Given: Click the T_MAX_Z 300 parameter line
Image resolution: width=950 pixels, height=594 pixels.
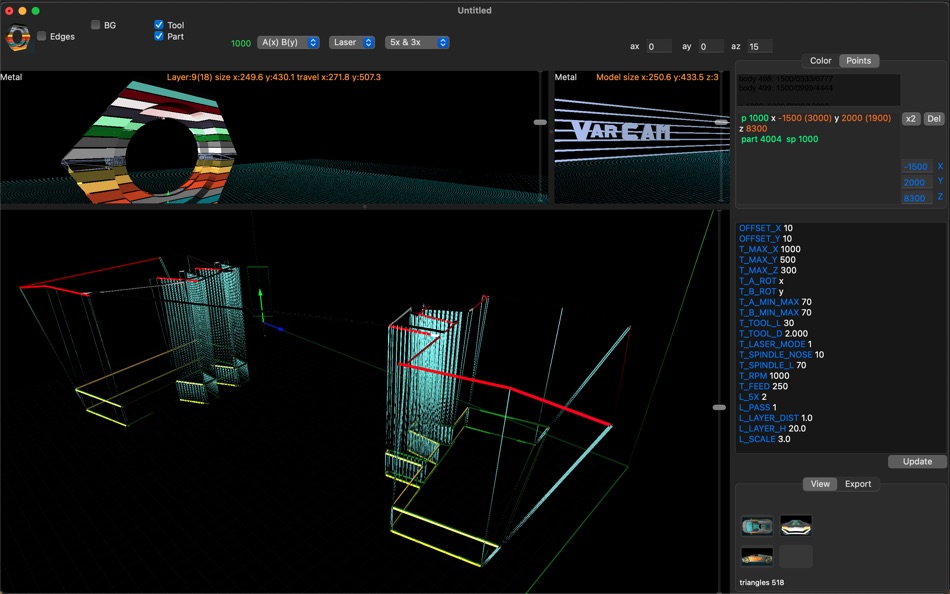Looking at the screenshot, I should coord(768,270).
